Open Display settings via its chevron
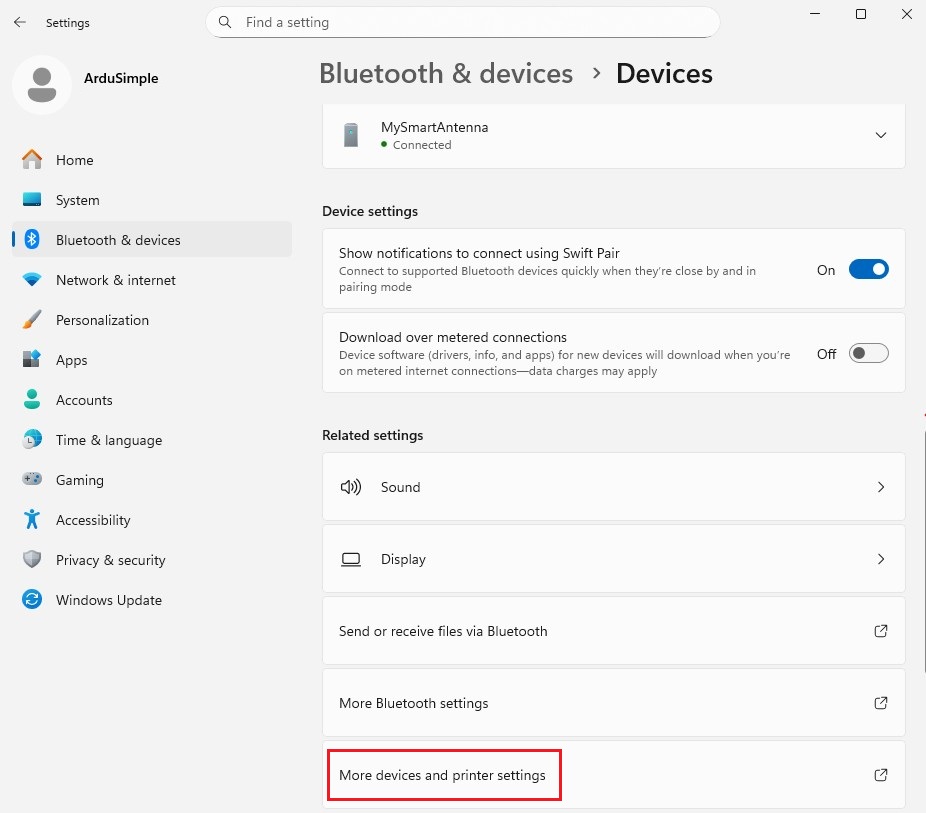 click(880, 559)
